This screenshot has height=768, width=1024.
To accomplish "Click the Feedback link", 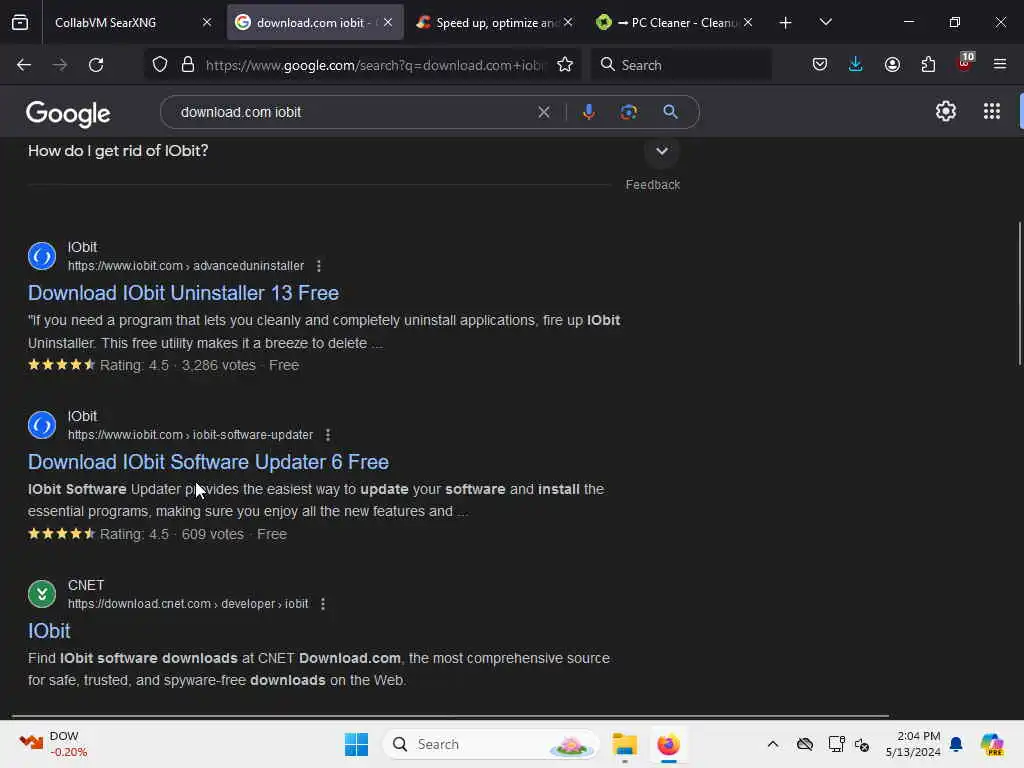I will point(652,185).
